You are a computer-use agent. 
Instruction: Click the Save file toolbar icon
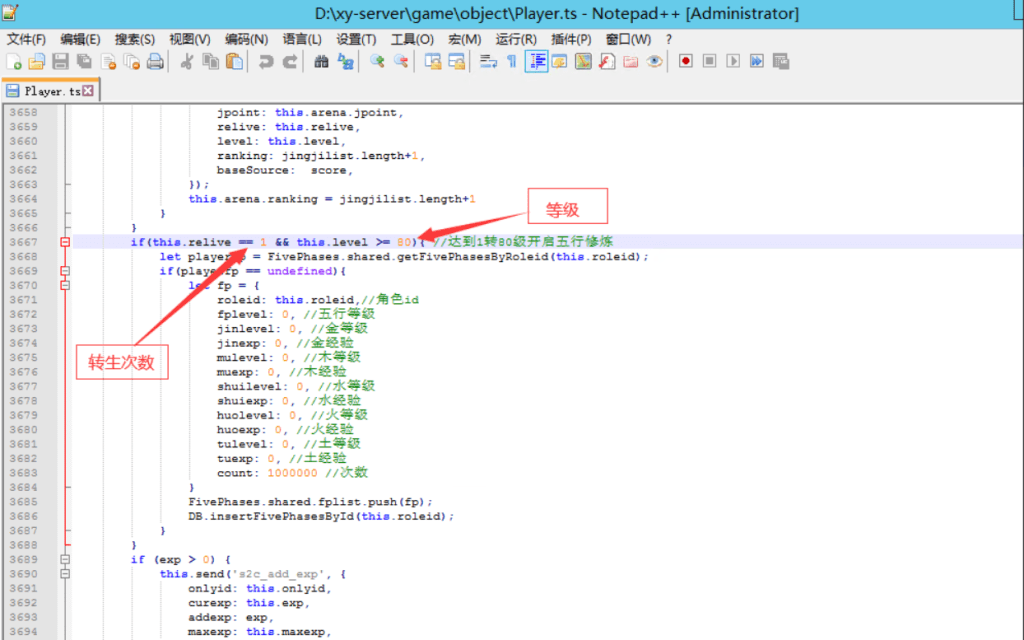pos(60,61)
